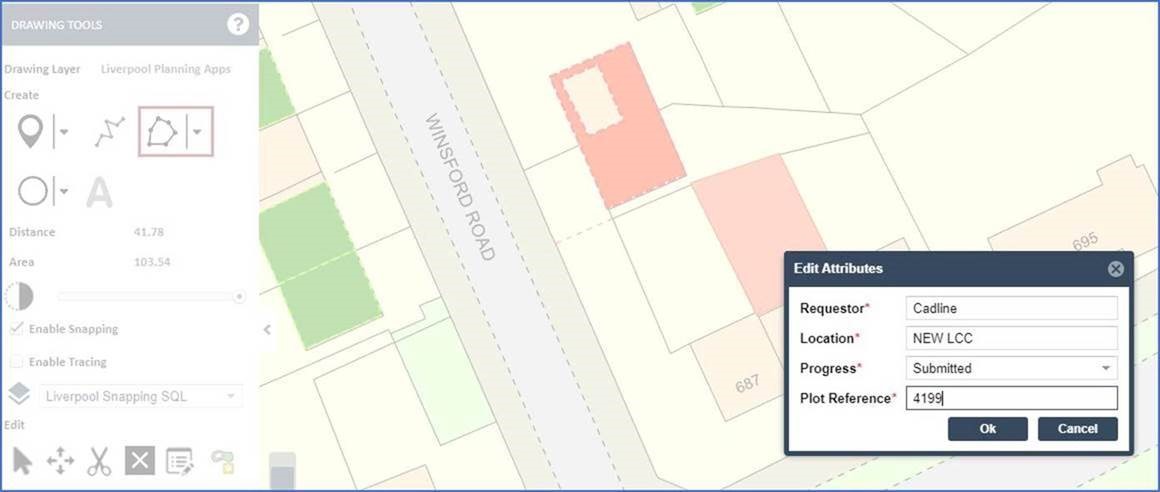Click WINSFORD ROAD label on map
This screenshot has width=1160, height=492.
pos(459,187)
